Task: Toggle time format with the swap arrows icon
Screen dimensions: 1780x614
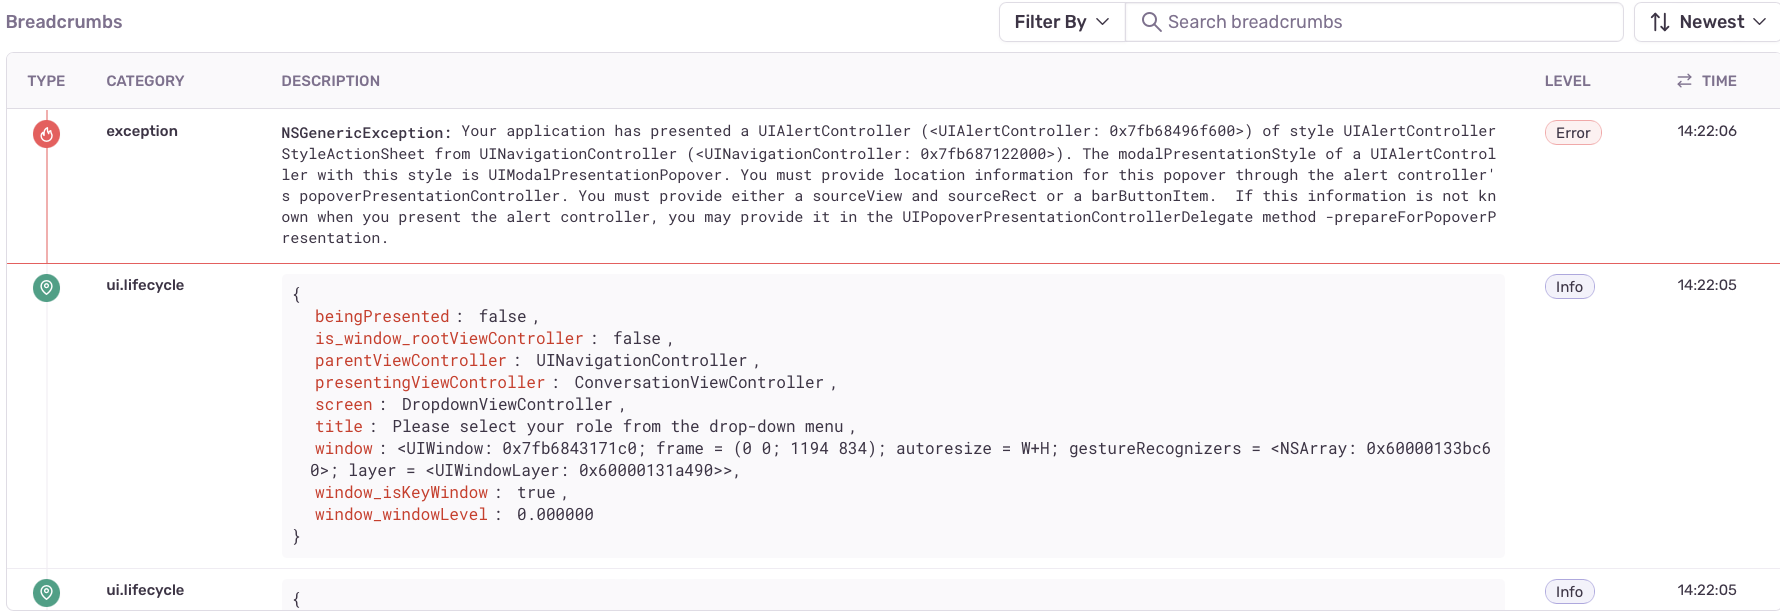Action: coord(1684,81)
